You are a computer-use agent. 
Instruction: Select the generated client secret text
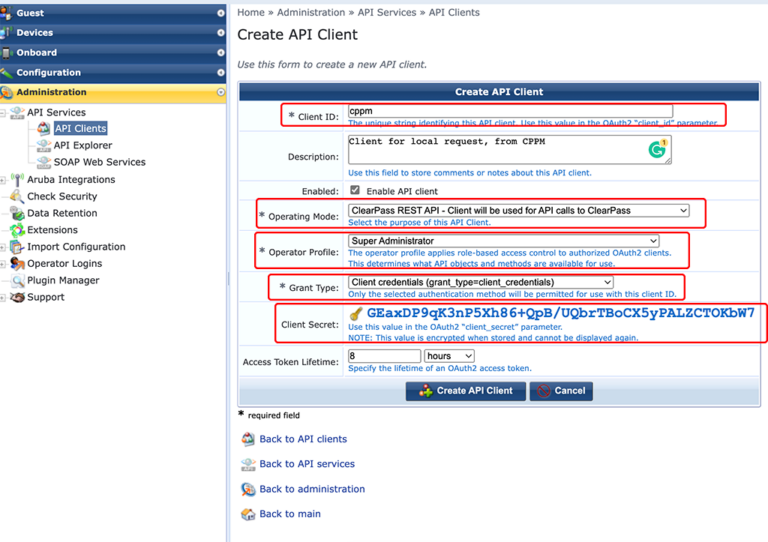coord(561,313)
